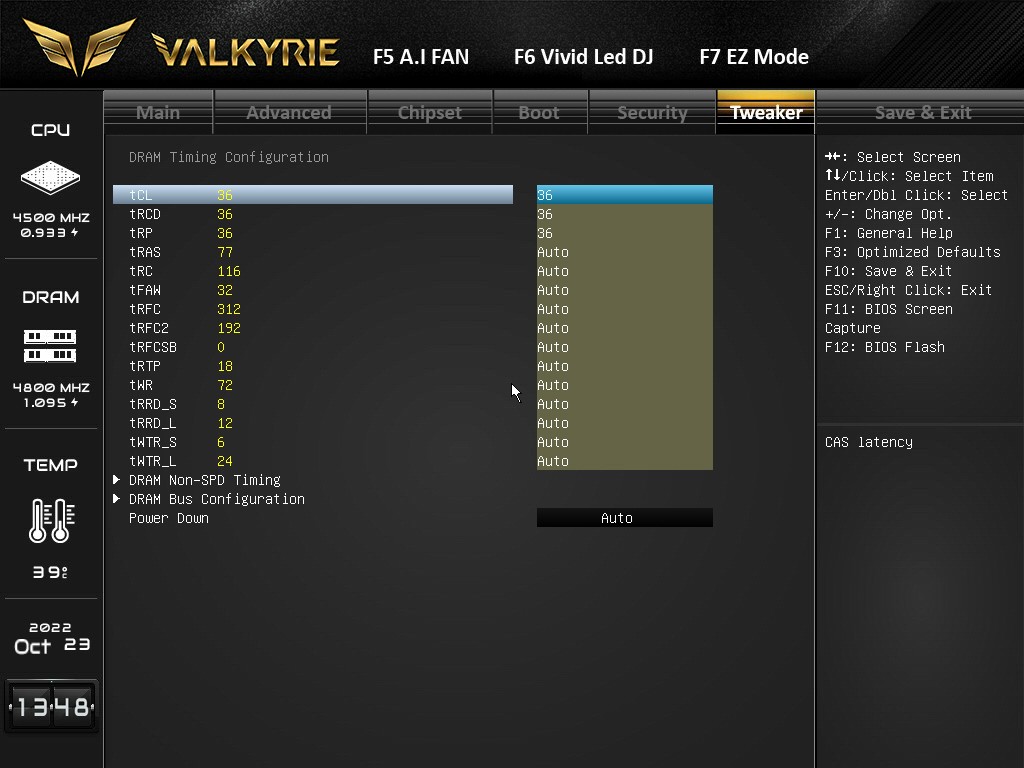The width and height of the screenshot is (1024, 768).
Task: Select the tRCD row label
Action: 145,214
